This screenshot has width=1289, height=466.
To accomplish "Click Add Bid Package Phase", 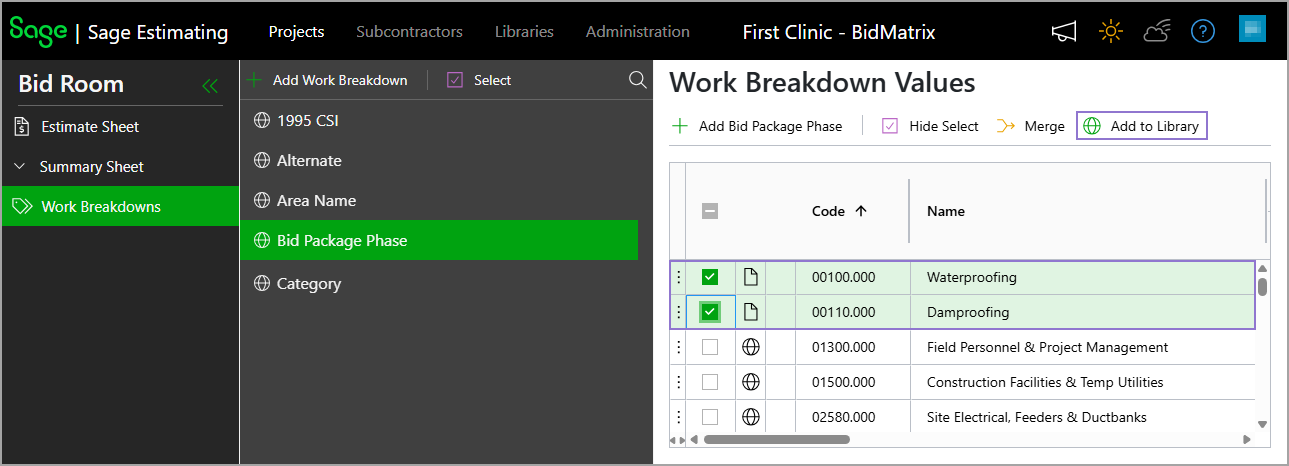I will tap(757, 126).
